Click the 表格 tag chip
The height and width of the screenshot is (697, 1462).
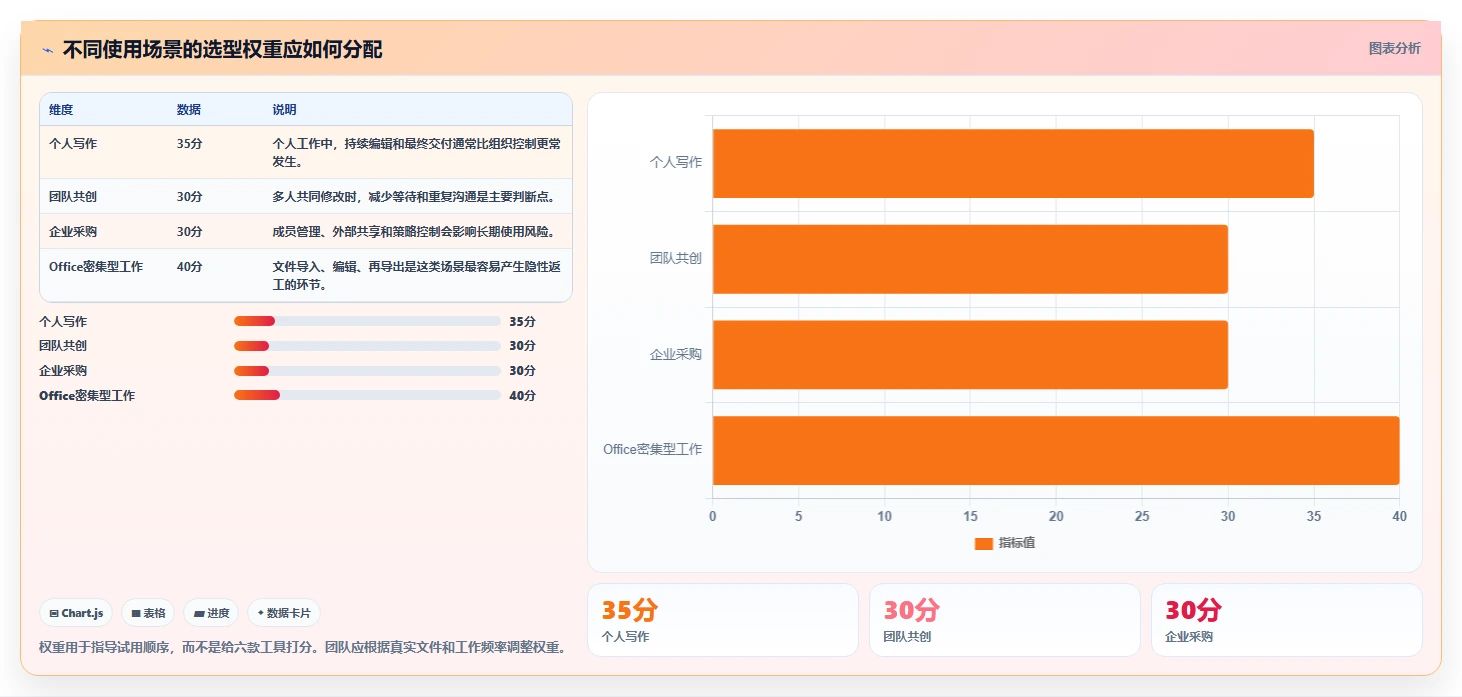click(x=148, y=613)
